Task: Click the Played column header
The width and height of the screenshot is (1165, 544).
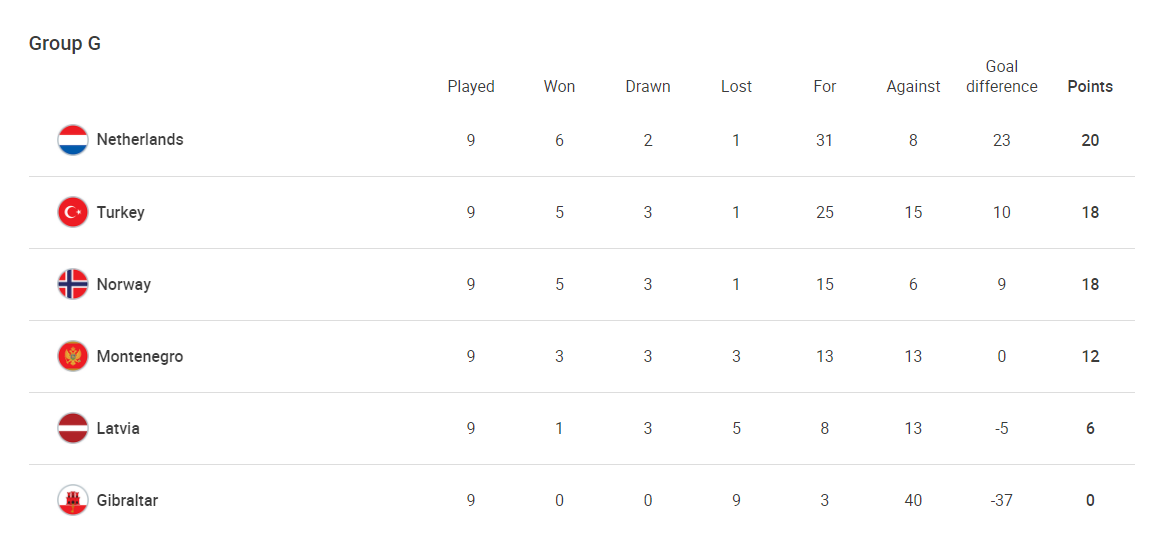Action: [x=471, y=87]
